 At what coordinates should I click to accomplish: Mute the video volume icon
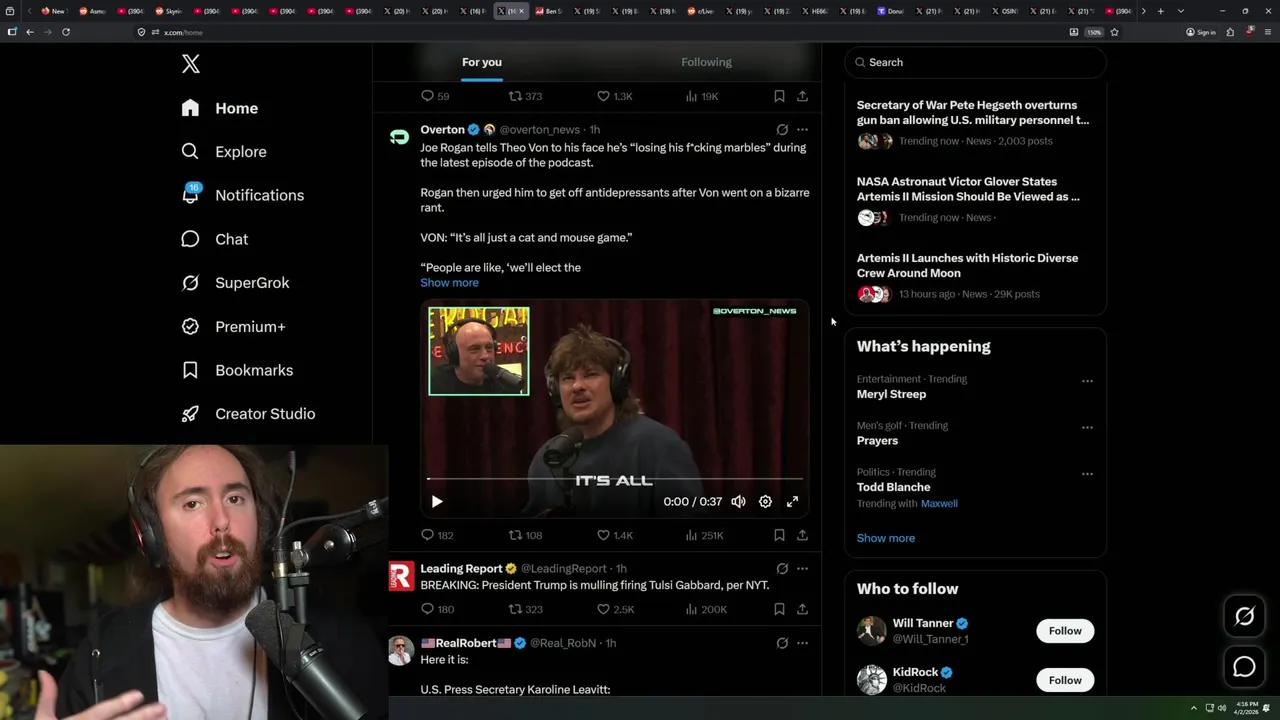(738, 502)
